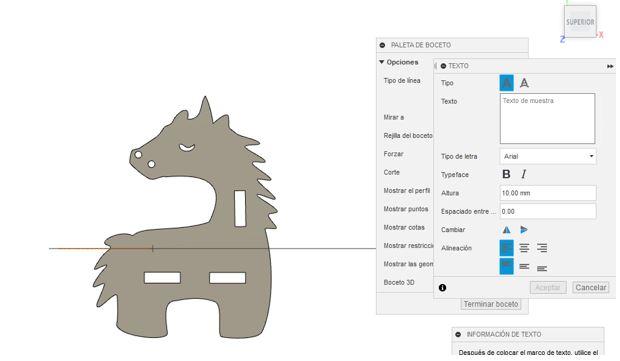Expand the TEXTO dialog with double arrows
The width and height of the screenshot is (620, 361).
(610, 66)
